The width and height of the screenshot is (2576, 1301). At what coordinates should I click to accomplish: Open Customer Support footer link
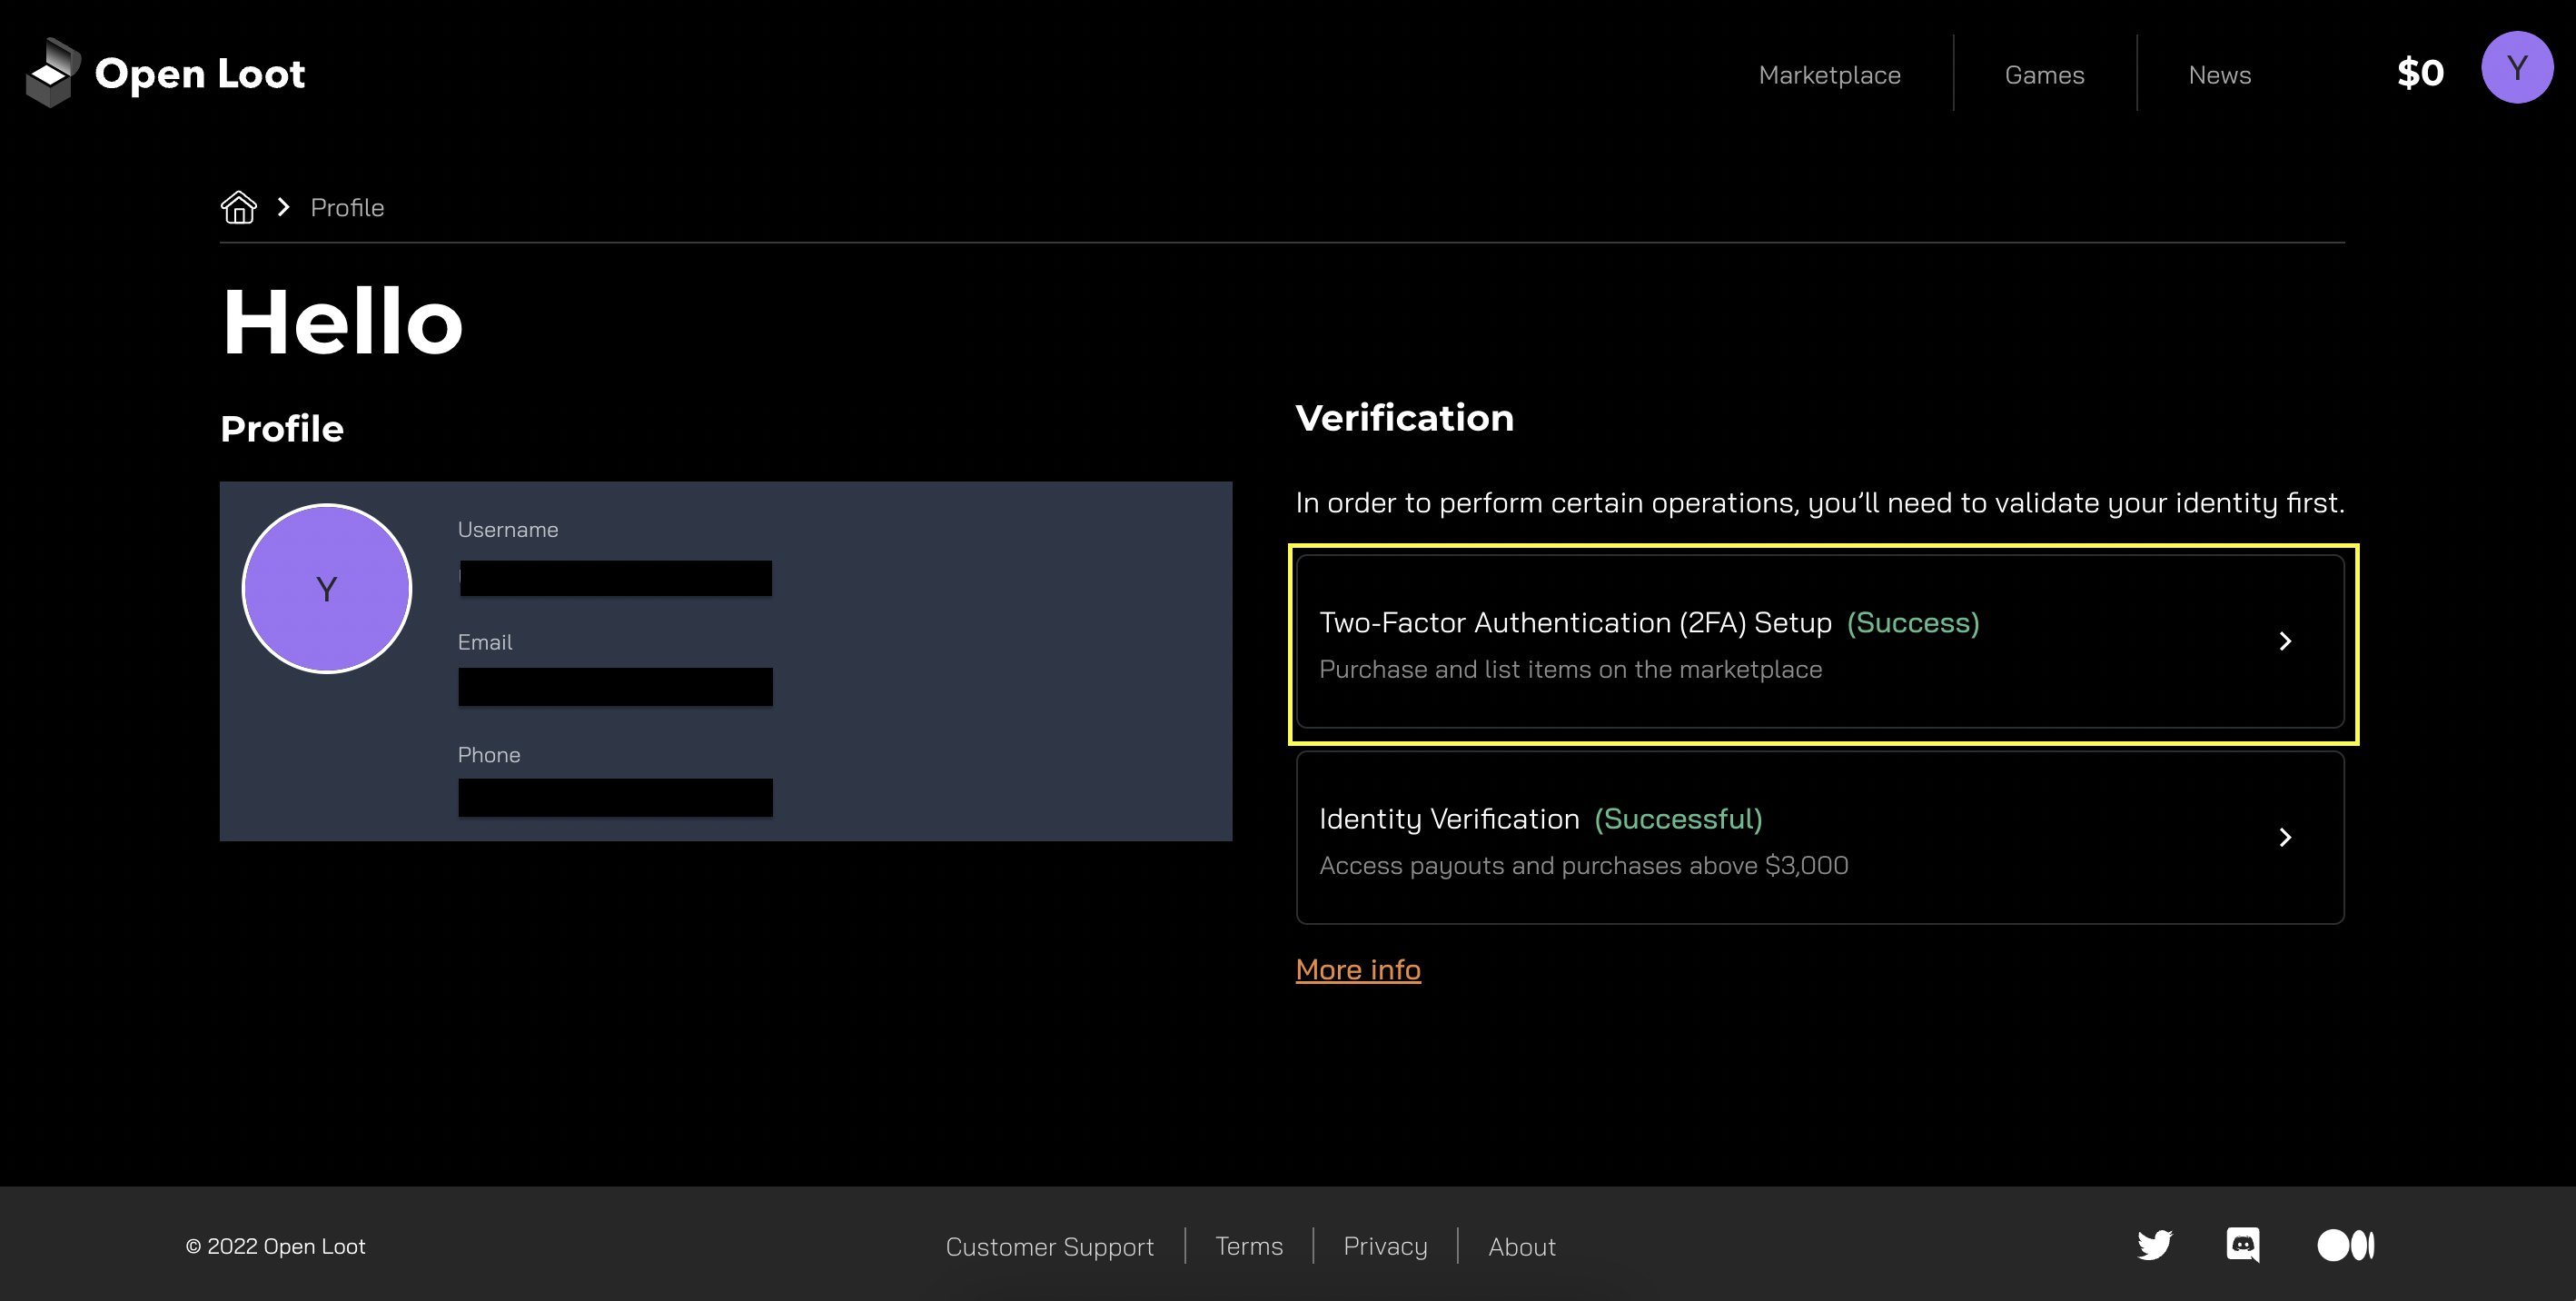pyautogui.click(x=1049, y=1246)
